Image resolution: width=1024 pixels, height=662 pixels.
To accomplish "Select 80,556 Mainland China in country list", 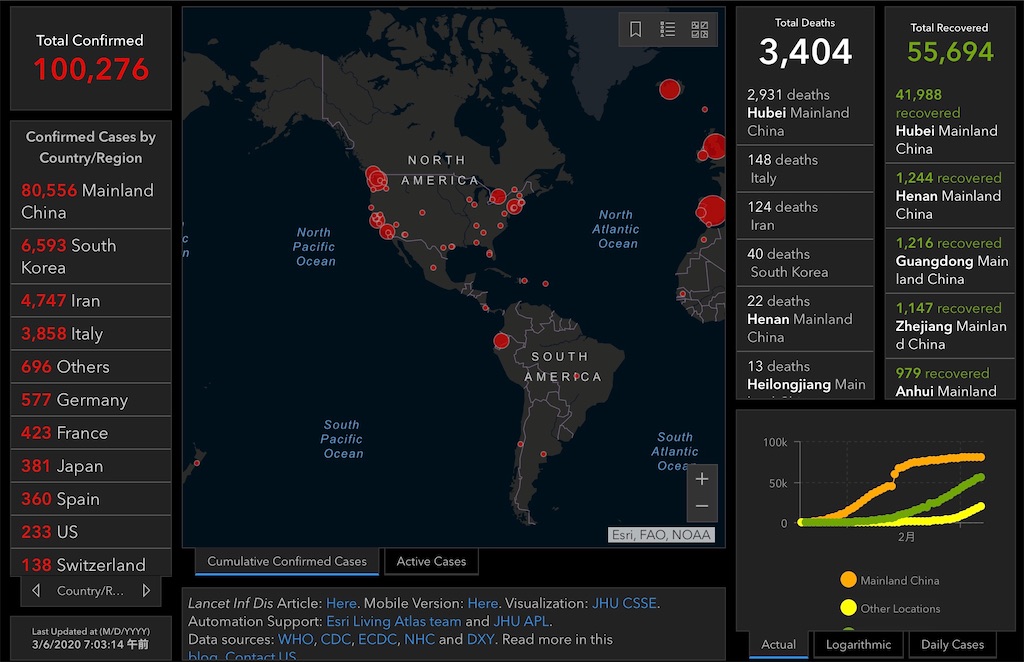I will (x=91, y=202).
